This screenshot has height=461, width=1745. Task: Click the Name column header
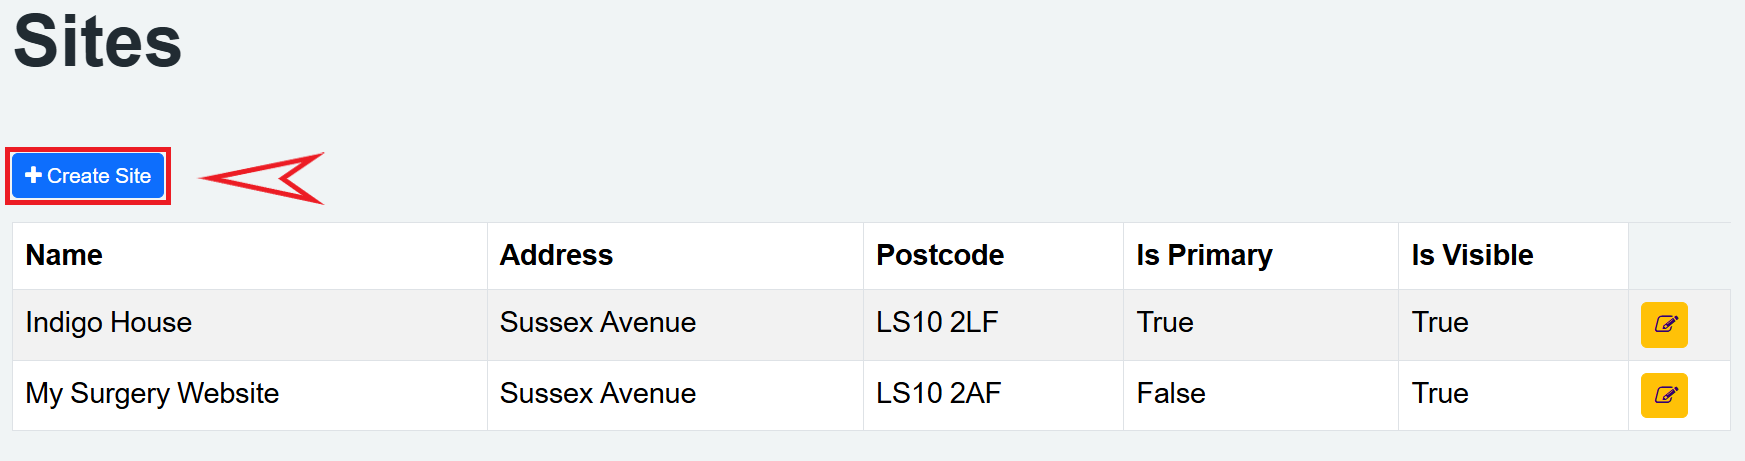click(x=64, y=256)
